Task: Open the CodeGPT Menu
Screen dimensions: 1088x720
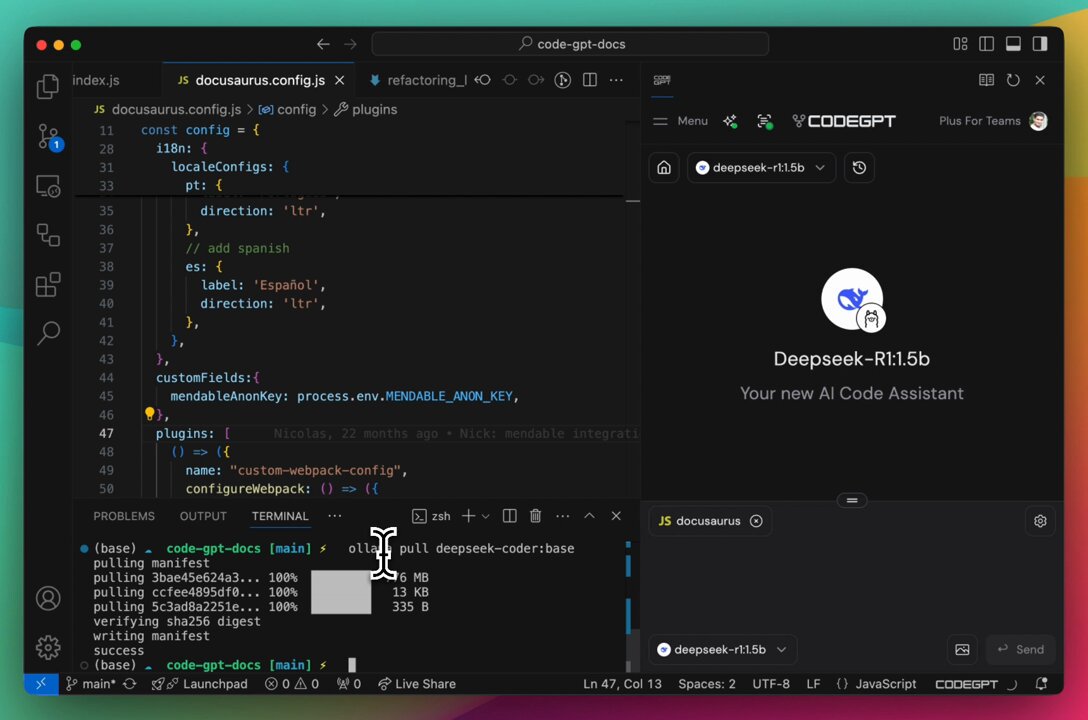Action: point(681,121)
